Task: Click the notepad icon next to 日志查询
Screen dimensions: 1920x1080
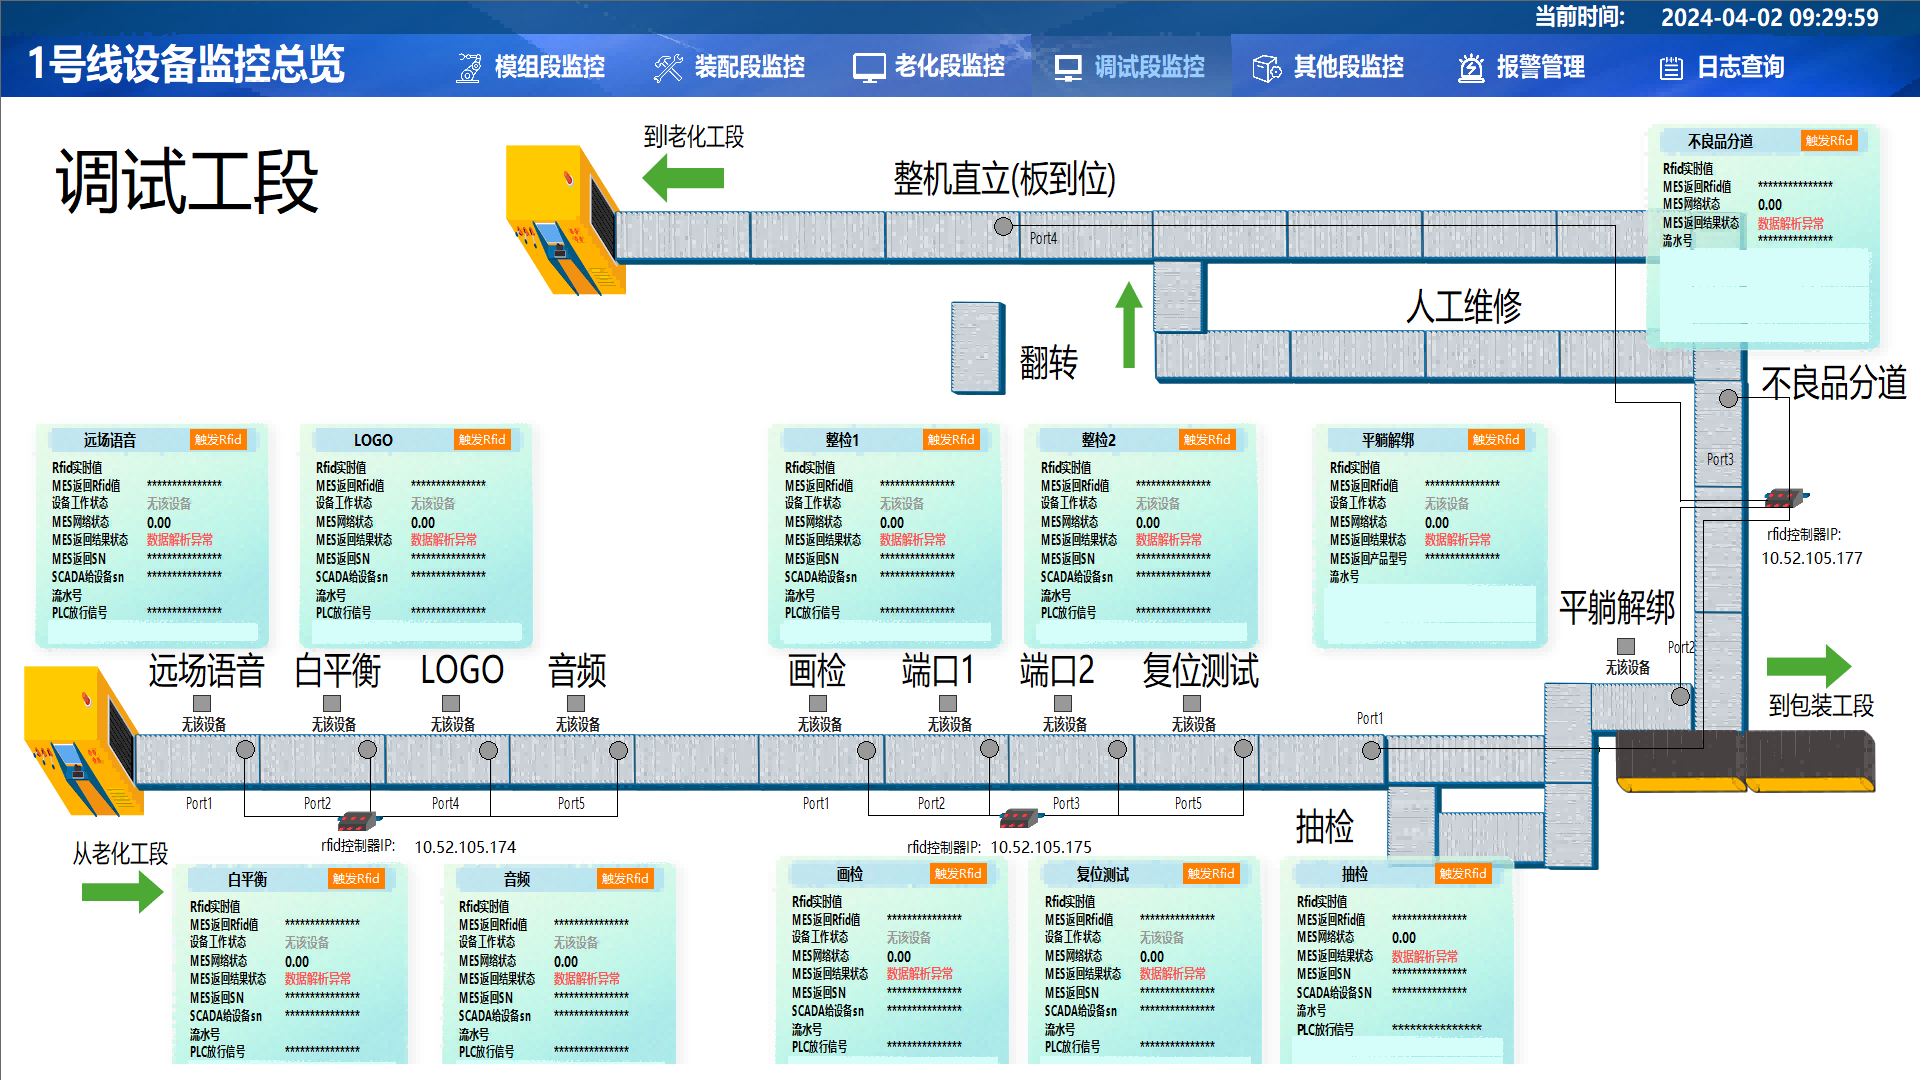Action: (x=1670, y=67)
